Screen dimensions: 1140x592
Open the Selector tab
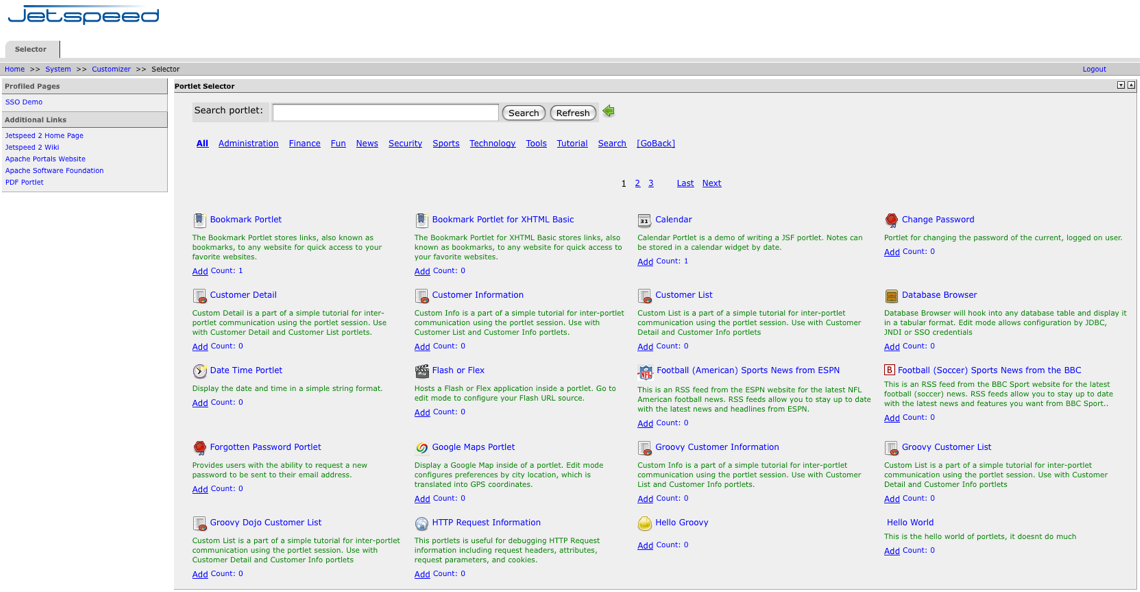[31, 49]
